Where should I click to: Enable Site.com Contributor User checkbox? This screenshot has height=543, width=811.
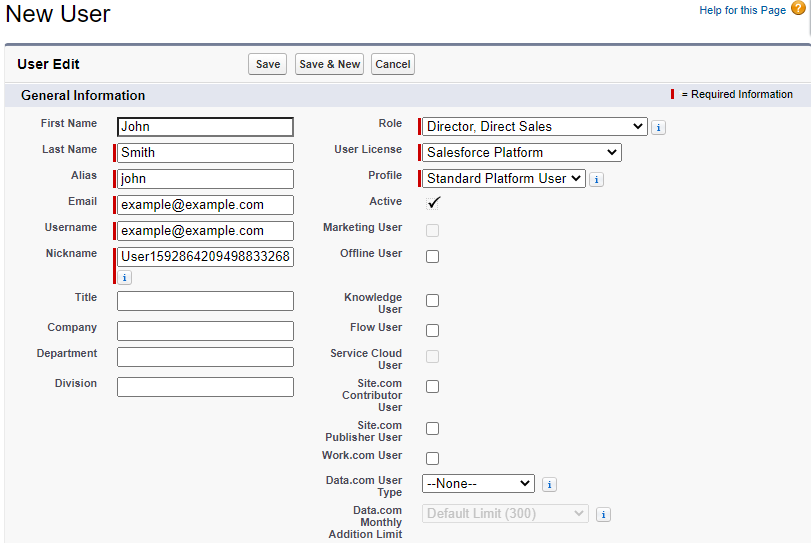432,387
